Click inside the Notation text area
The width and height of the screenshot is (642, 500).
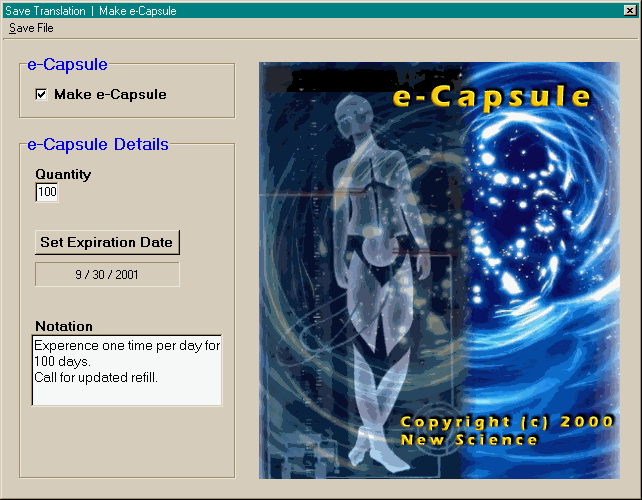pos(126,385)
